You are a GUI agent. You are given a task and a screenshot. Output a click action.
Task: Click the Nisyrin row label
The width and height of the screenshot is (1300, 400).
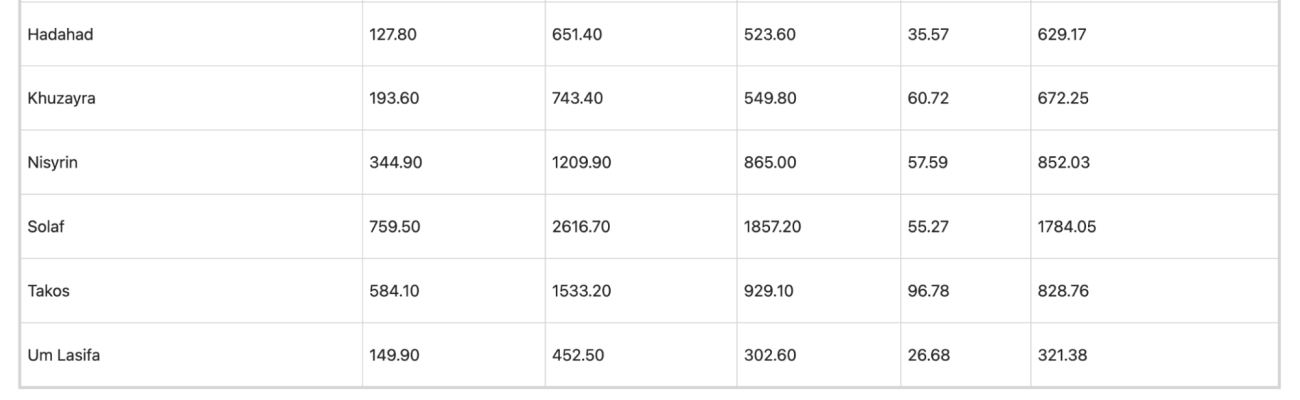53,162
